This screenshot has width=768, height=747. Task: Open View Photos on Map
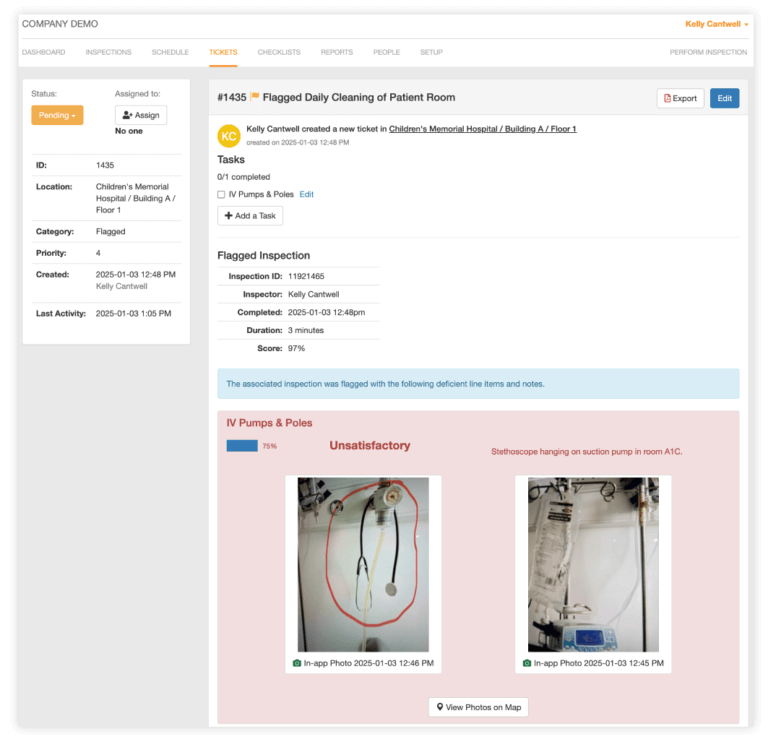(x=478, y=707)
